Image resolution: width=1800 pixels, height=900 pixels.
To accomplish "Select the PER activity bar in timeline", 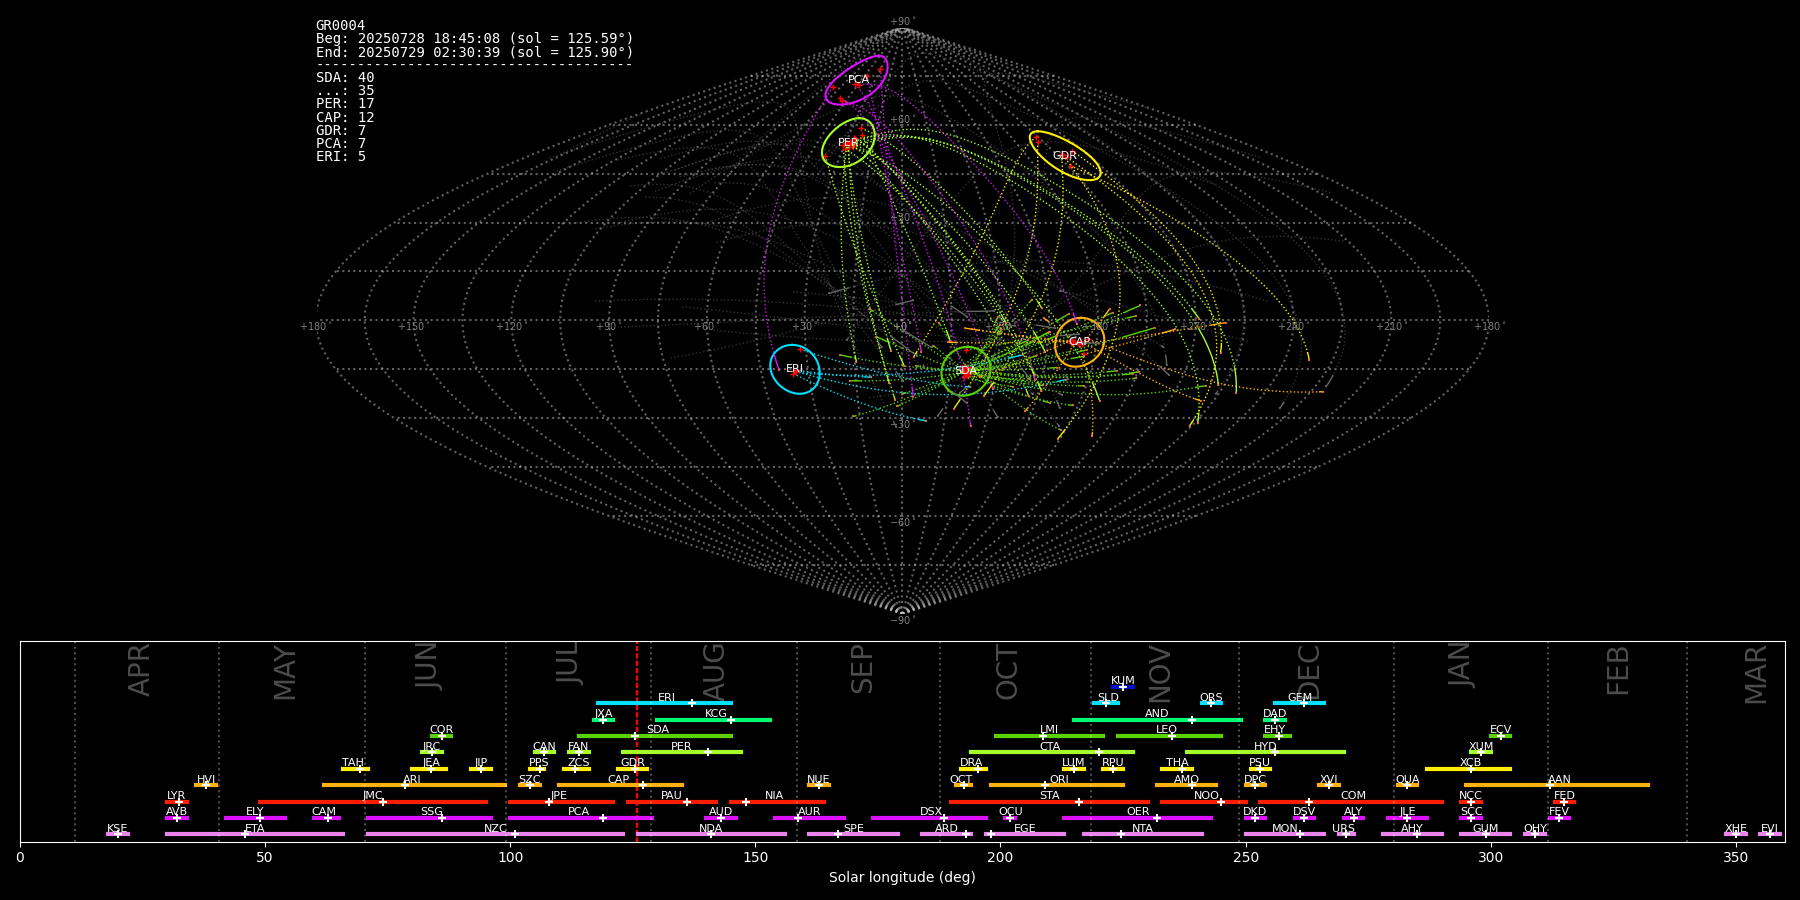I will [x=682, y=752].
